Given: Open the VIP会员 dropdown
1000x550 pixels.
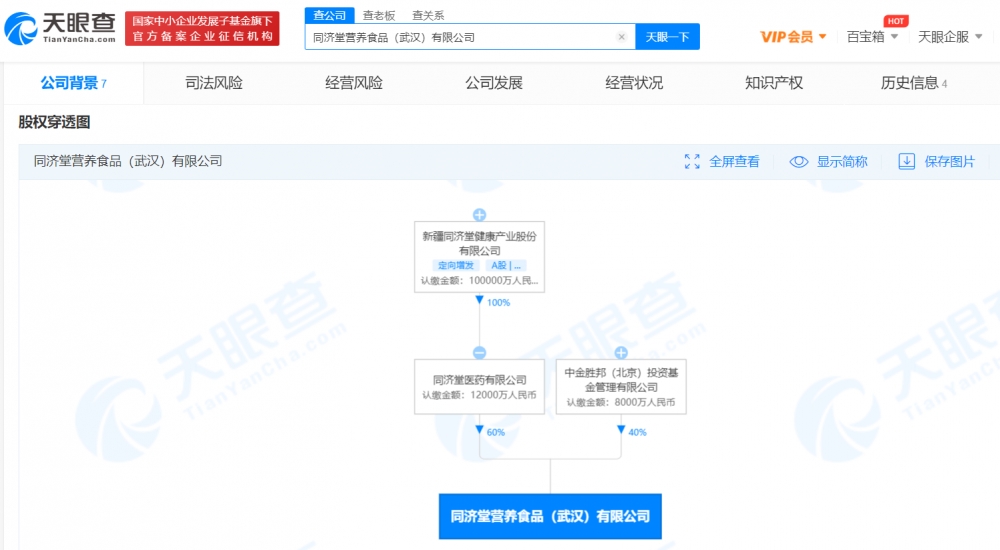Looking at the screenshot, I should pos(793,37).
